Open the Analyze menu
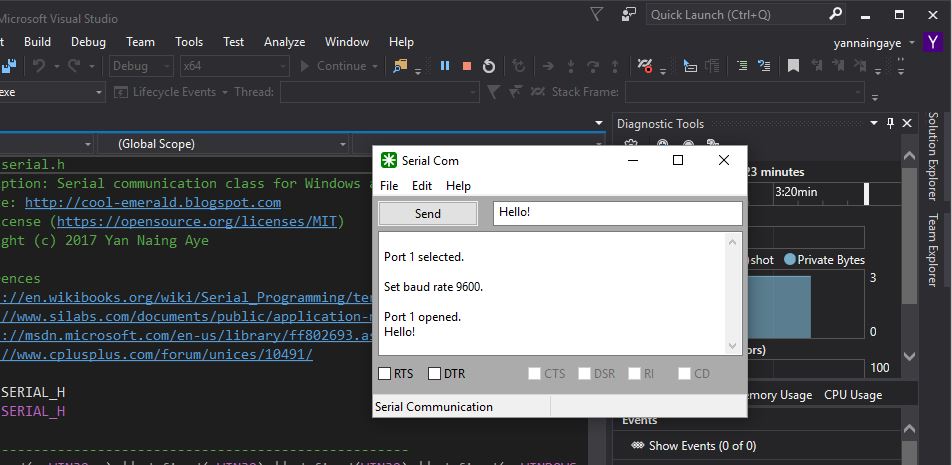 click(284, 42)
